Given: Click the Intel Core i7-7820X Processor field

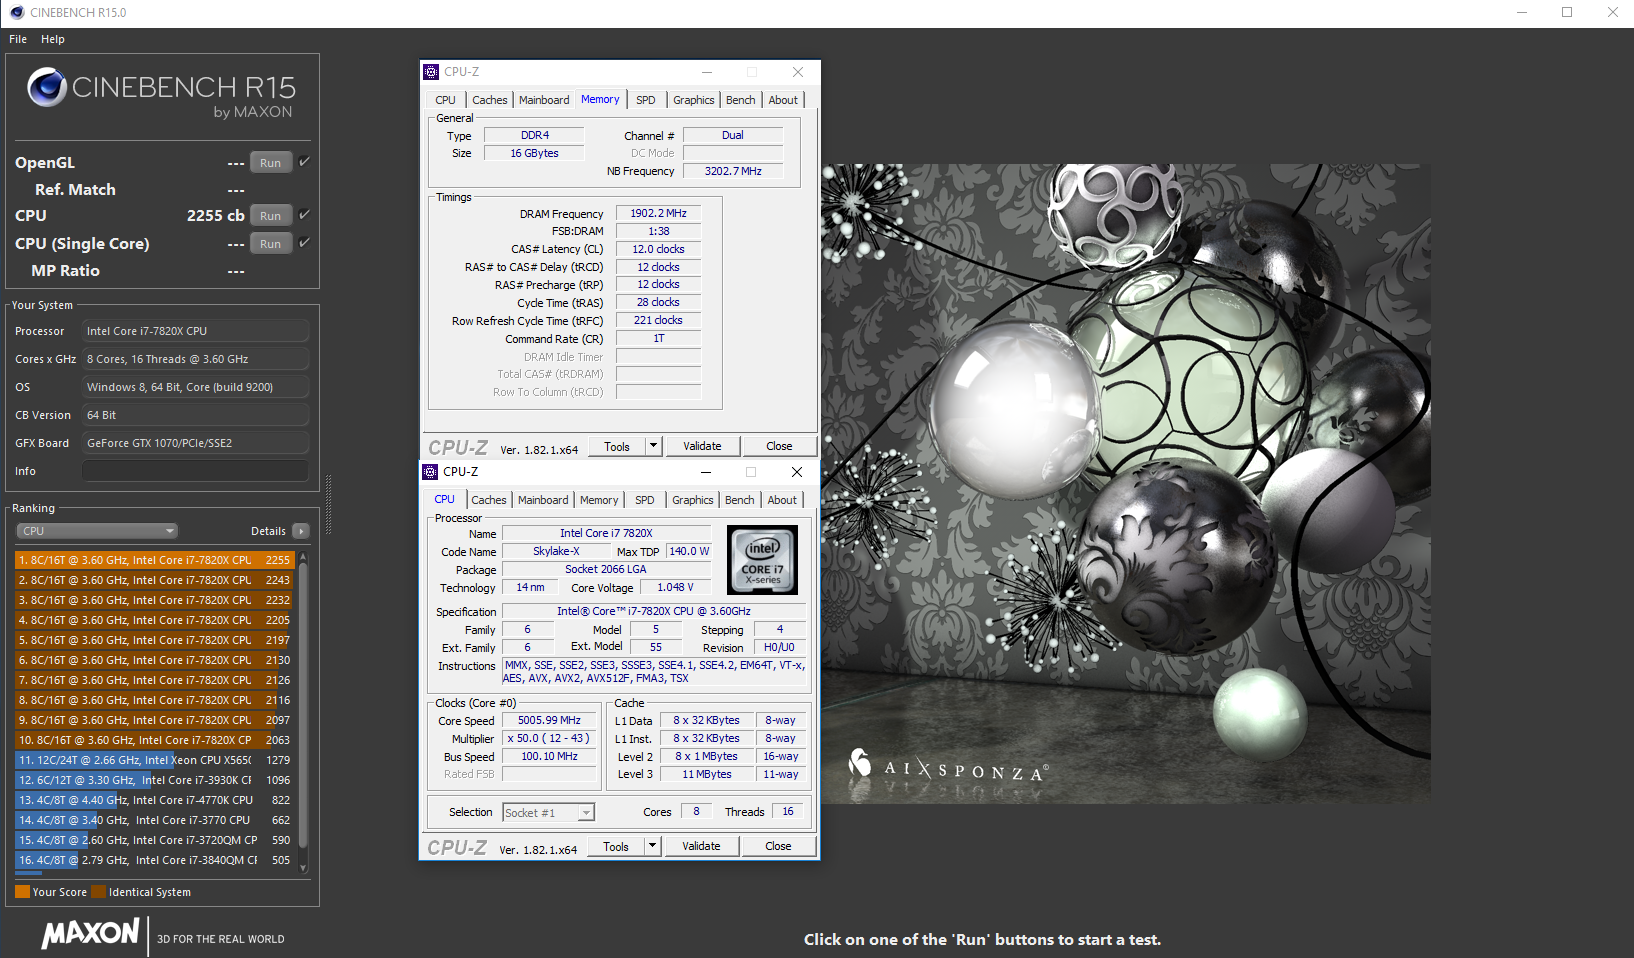Looking at the screenshot, I should coord(195,331).
